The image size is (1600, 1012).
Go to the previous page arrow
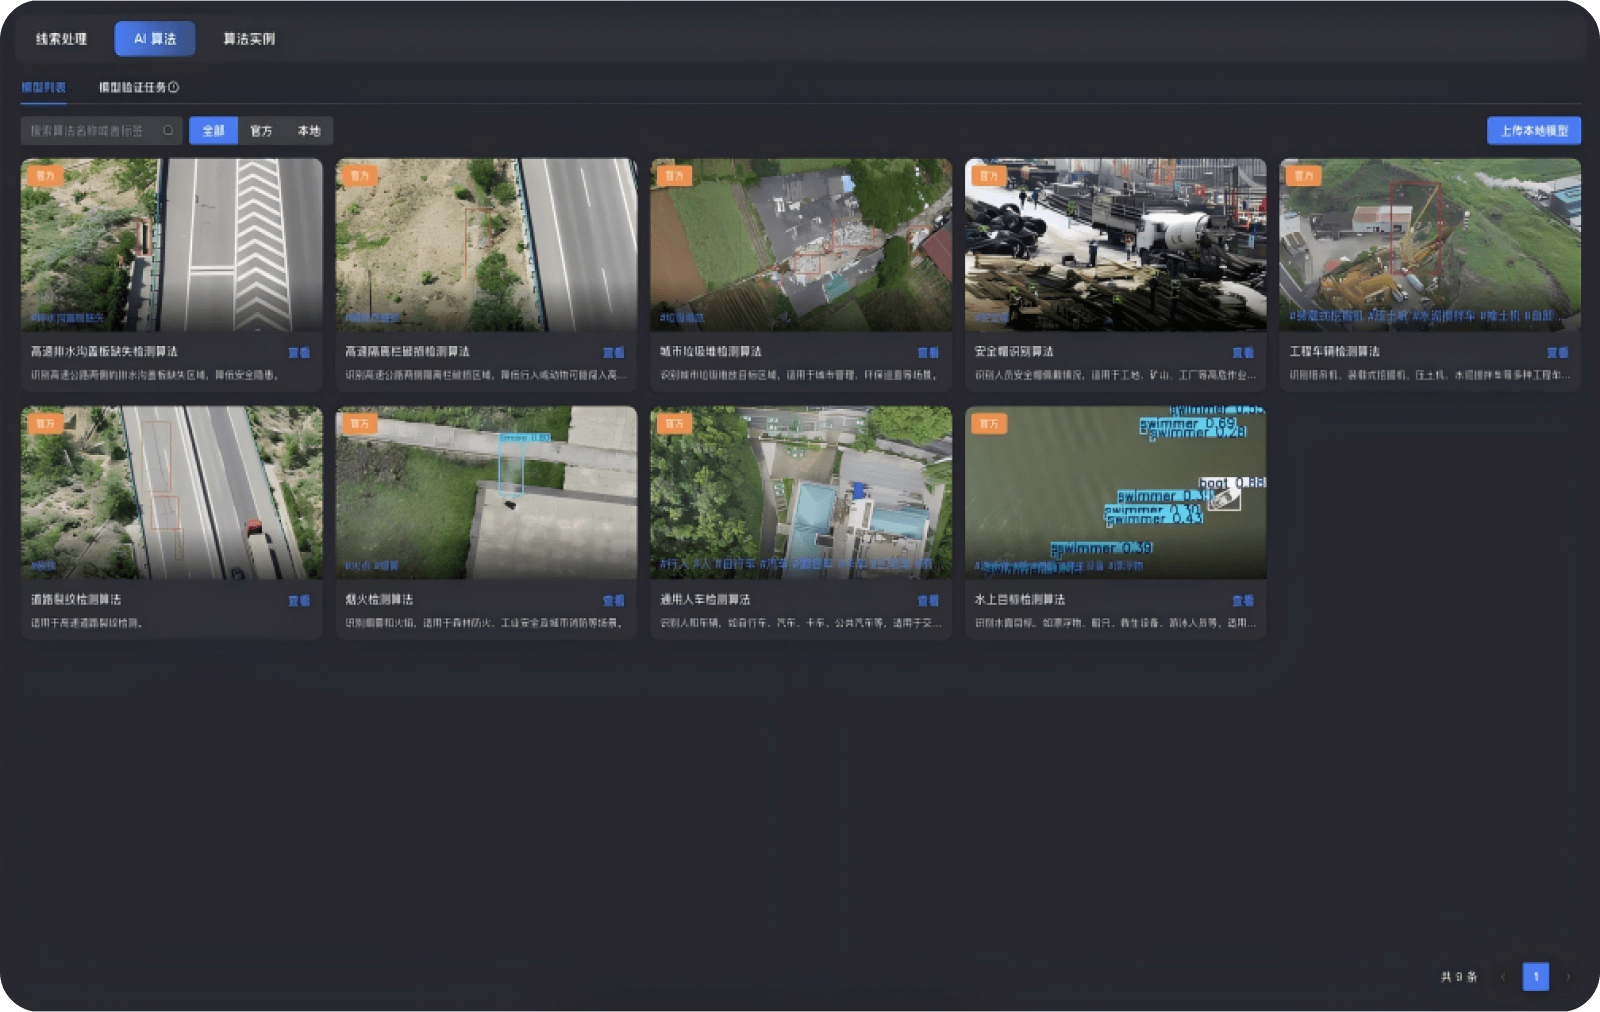point(1502,977)
